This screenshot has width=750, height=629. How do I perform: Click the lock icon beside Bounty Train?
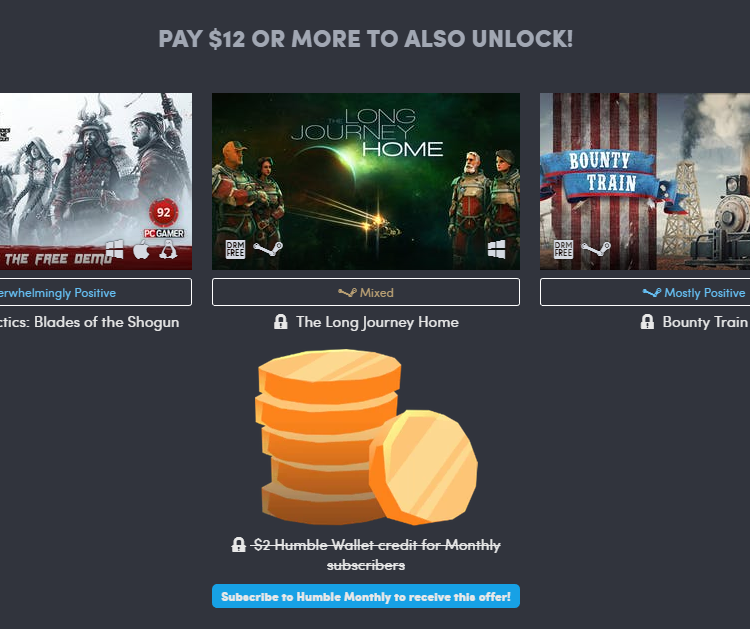[x=647, y=322]
